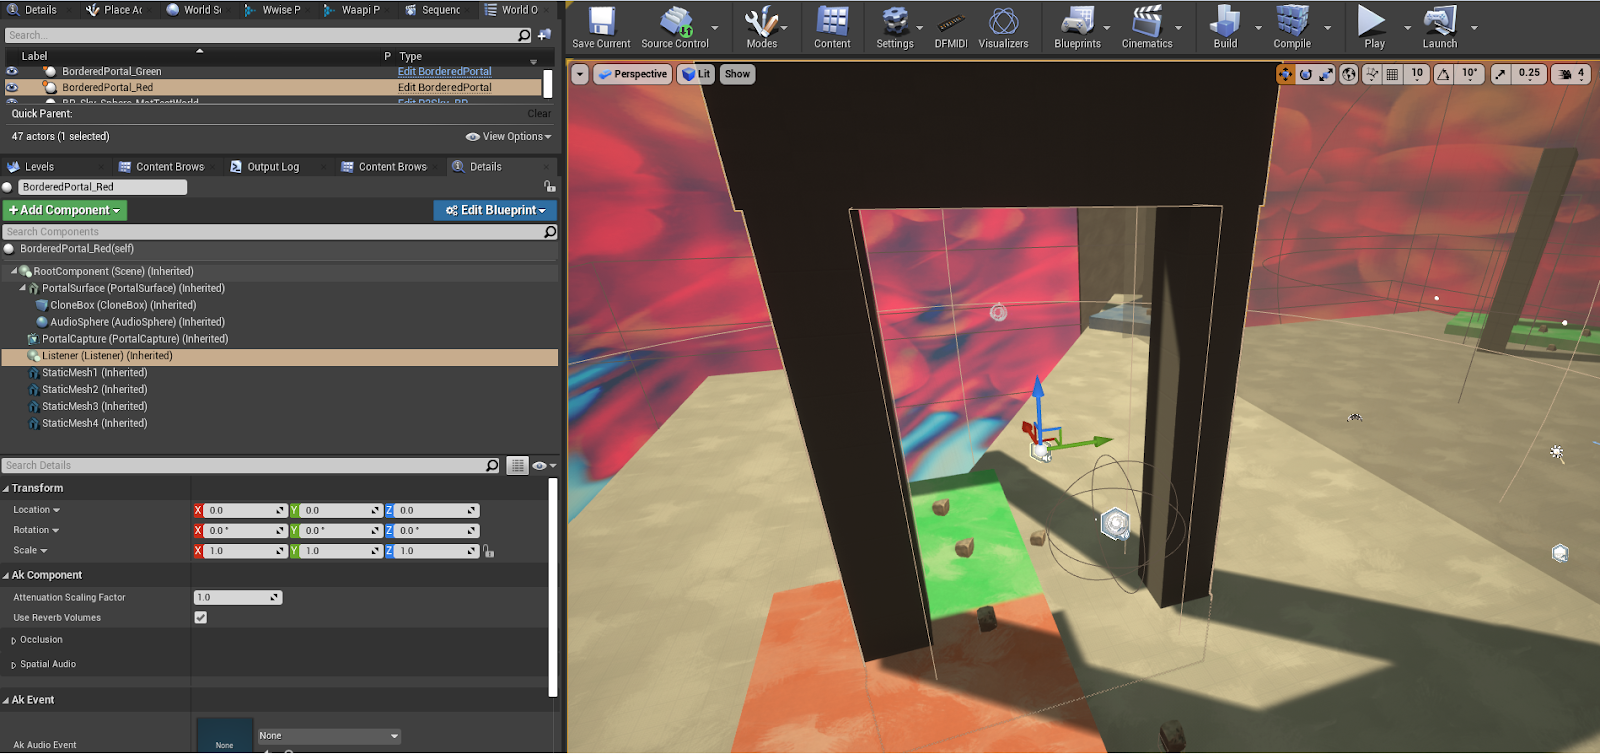Open camera speed setting
The width and height of the screenshot is (1600, 754).
1571,74
